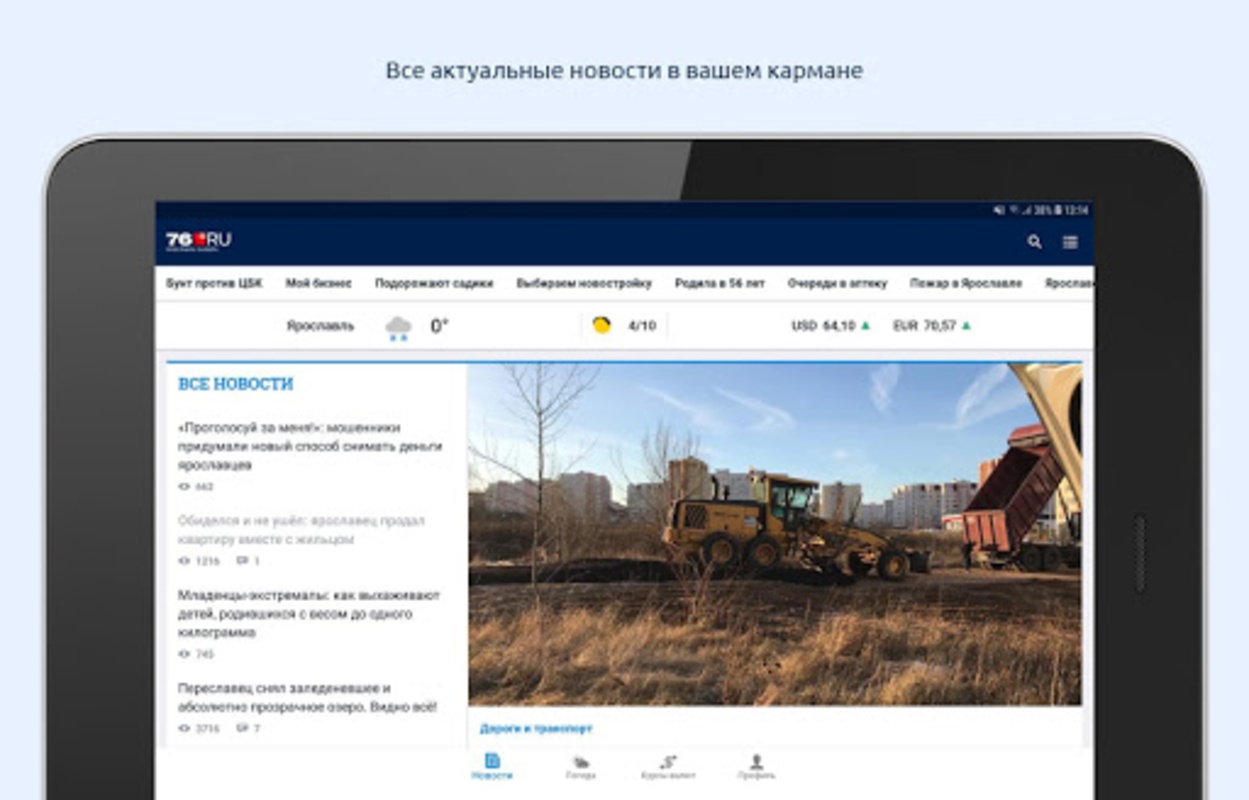1249x800 pixels.
Task: Click the 'Все новости' heading
Action: point(235,384)
